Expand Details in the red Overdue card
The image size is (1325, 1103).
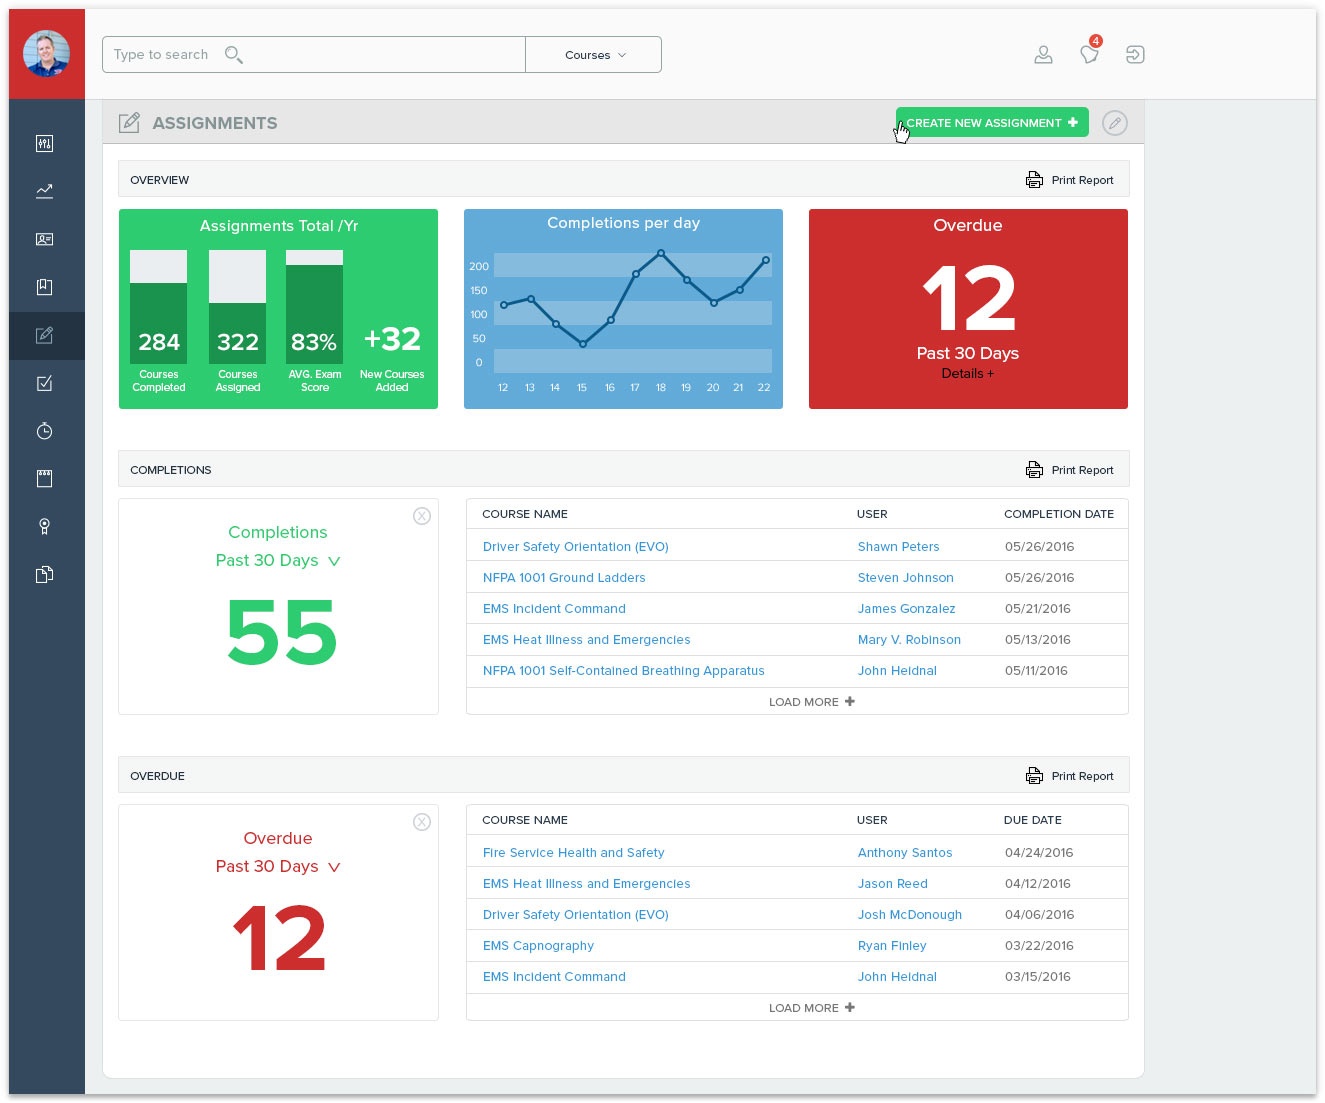click(967, 374)
